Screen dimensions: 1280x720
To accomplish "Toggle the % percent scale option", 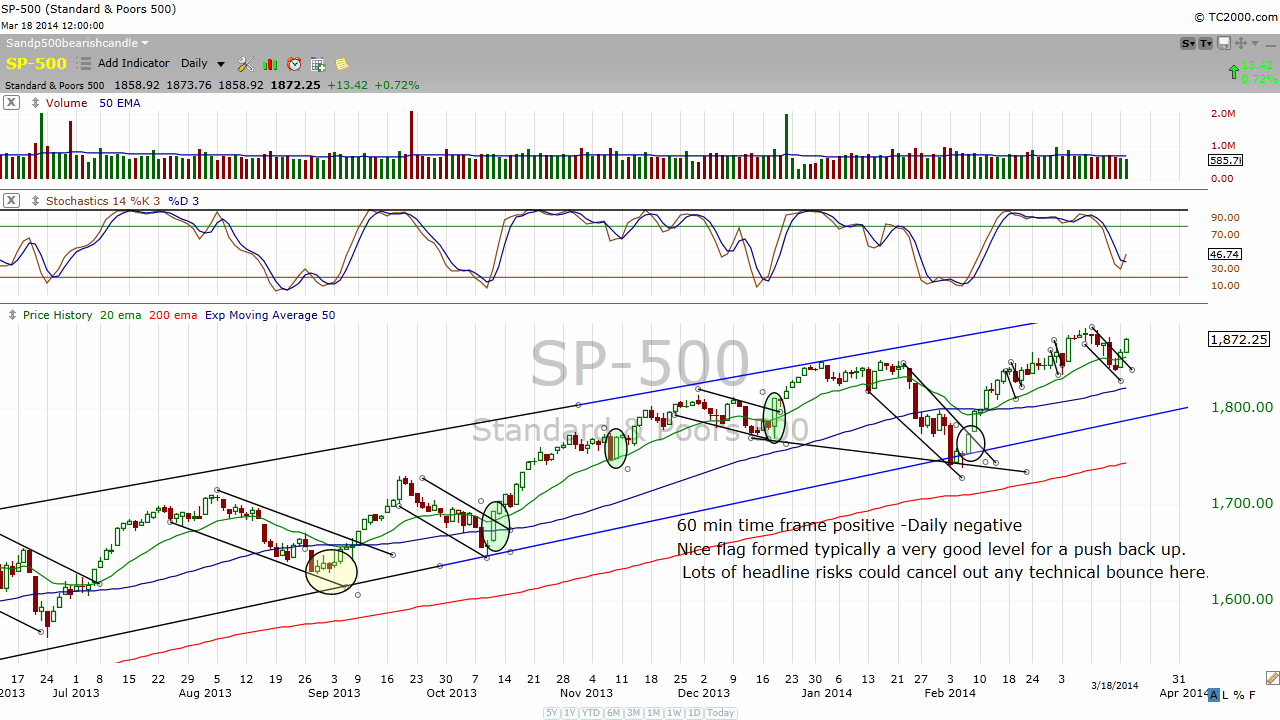I will pyautogui.click(x=1238, y=695).
